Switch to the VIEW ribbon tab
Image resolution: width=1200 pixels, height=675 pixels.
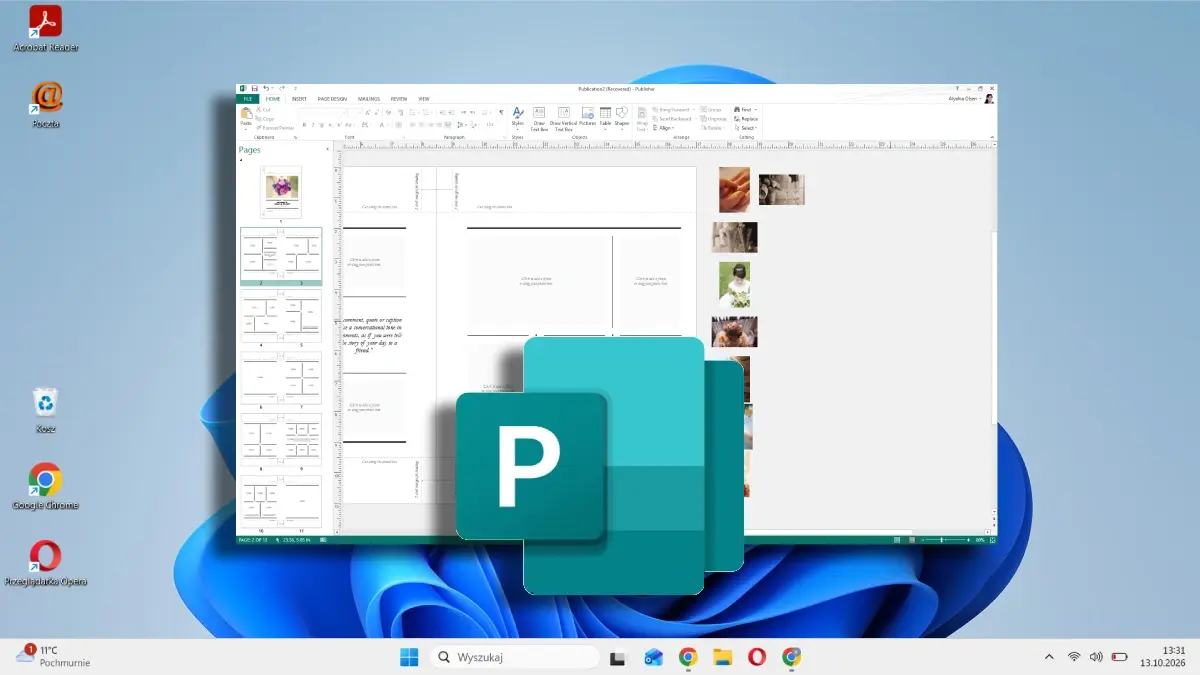(424, 99)
